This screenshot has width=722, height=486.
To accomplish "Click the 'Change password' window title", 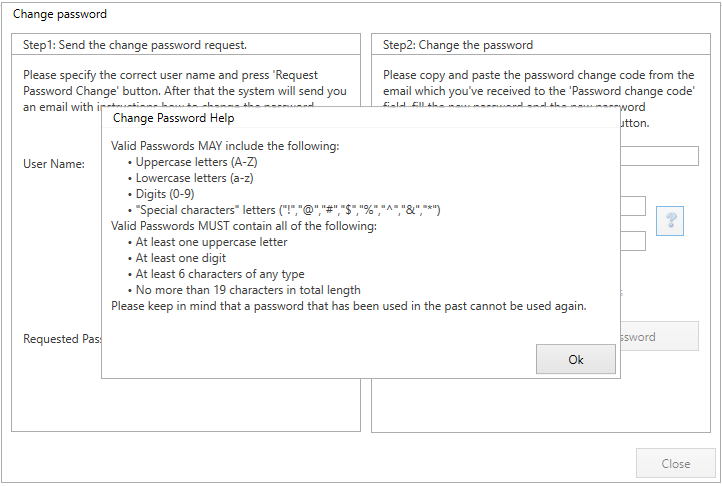I will tap(60, 15).
